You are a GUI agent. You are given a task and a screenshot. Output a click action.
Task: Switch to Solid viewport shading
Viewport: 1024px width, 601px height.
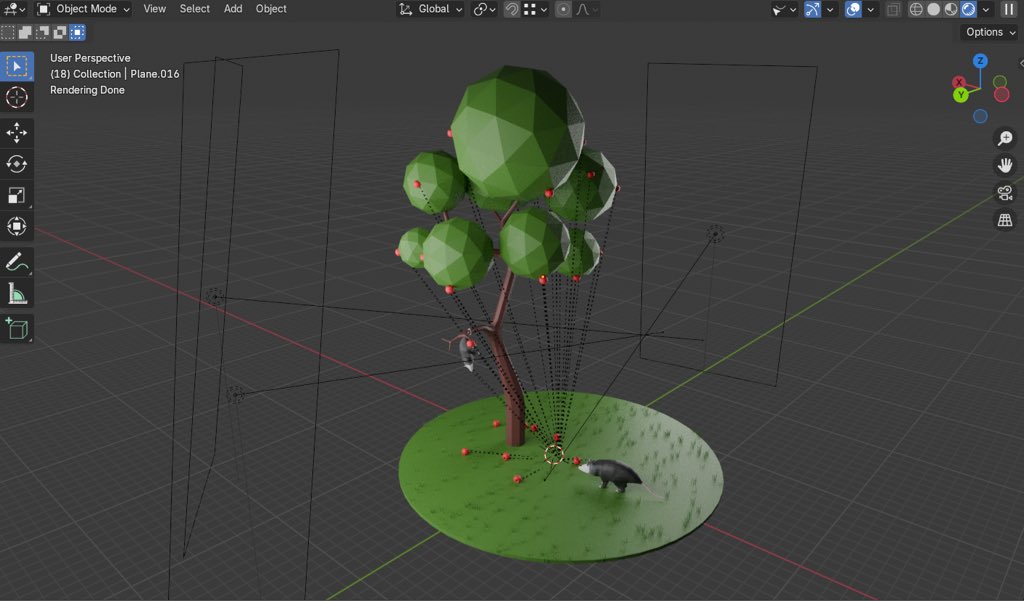click(x=934, y=9)
